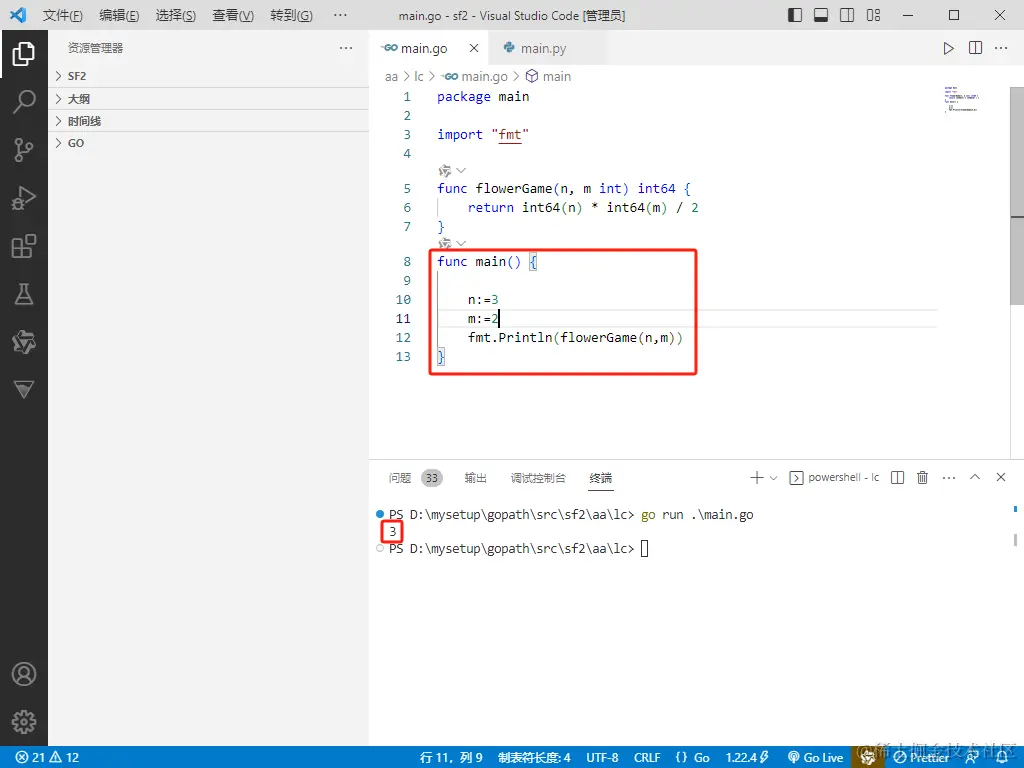This screenshot has width=1024, height=768.
Task: Open the 转到(G) menu
Action: tap(291, 15)
